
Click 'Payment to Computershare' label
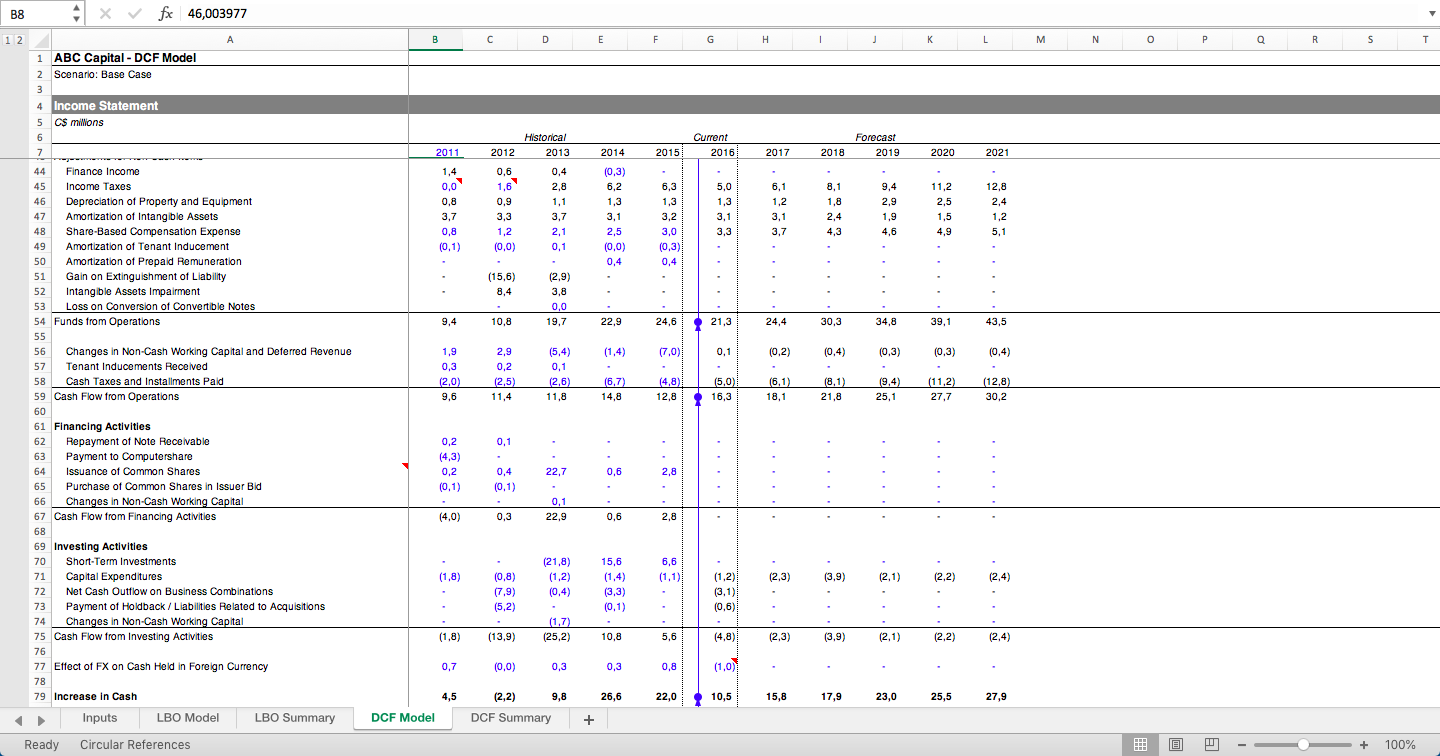pyautogui.click(x=129, y=457)
